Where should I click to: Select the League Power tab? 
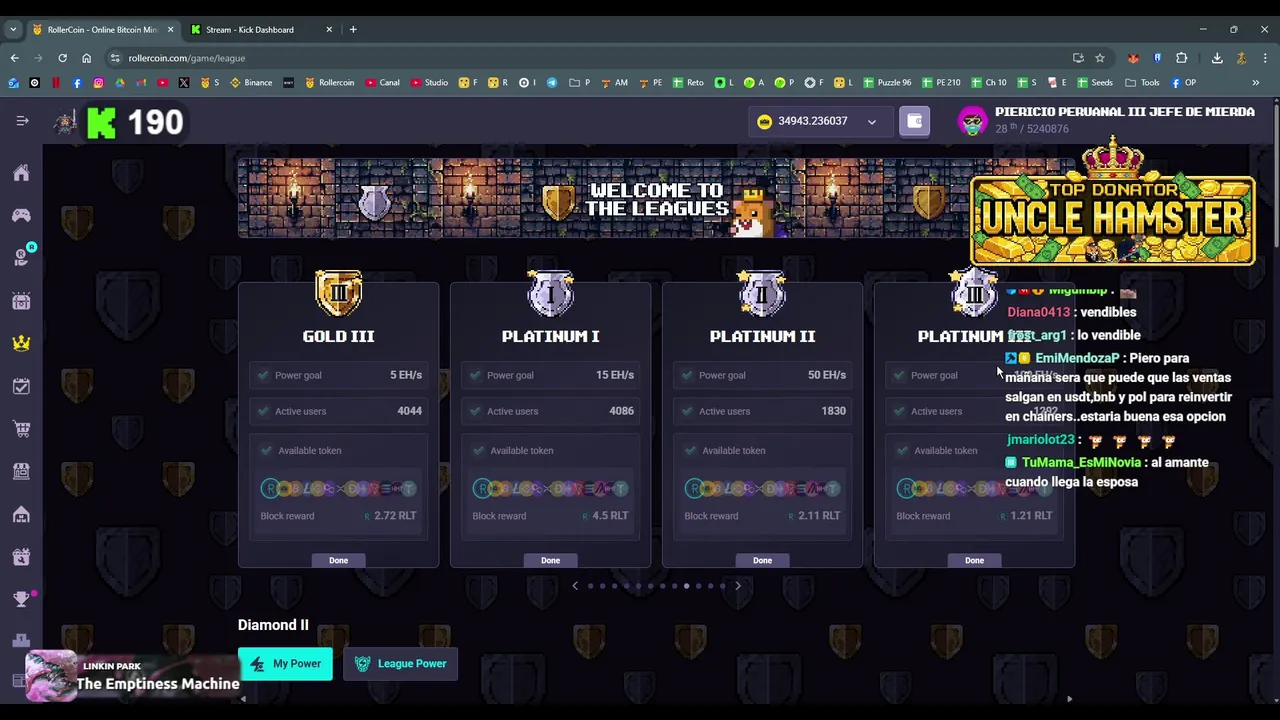tap(400, 663)
